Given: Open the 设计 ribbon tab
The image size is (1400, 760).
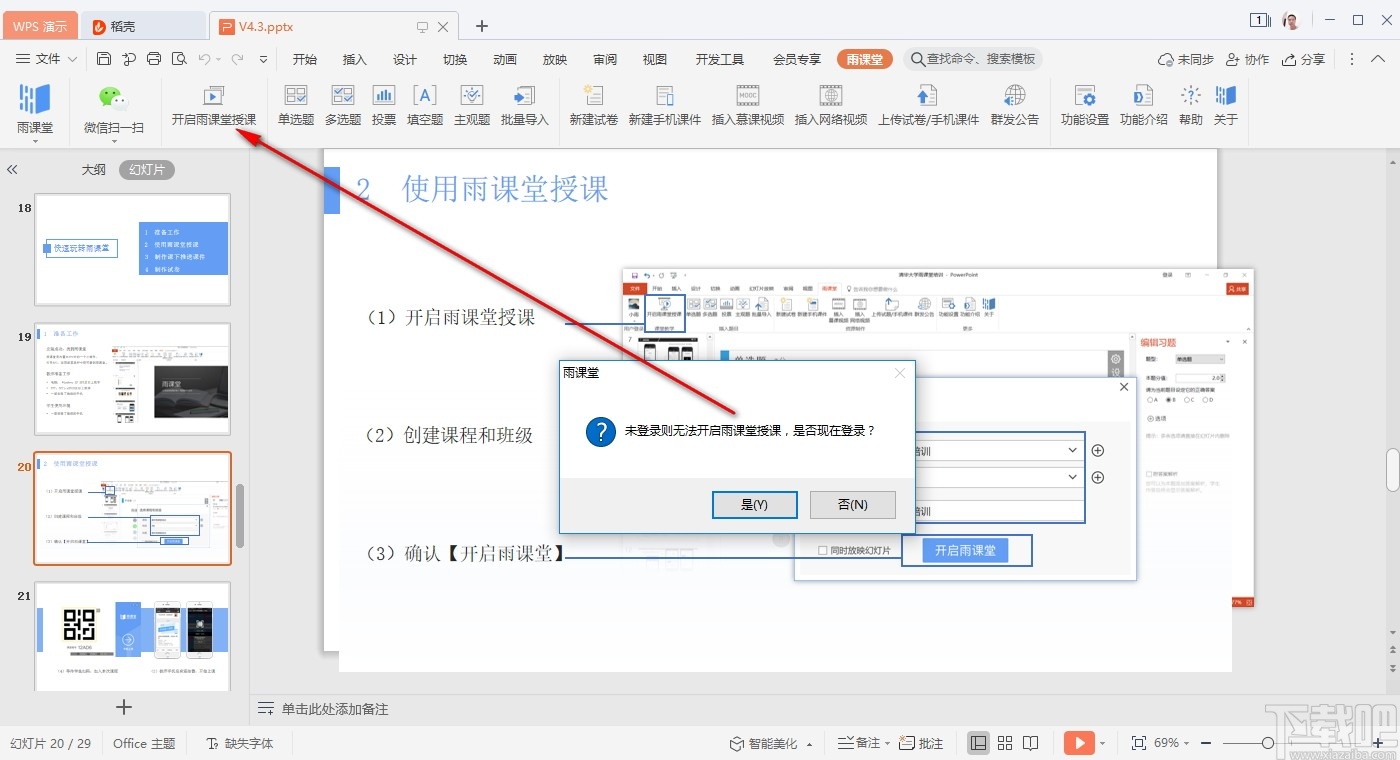Looking at the screenshot, I should 405,59.
